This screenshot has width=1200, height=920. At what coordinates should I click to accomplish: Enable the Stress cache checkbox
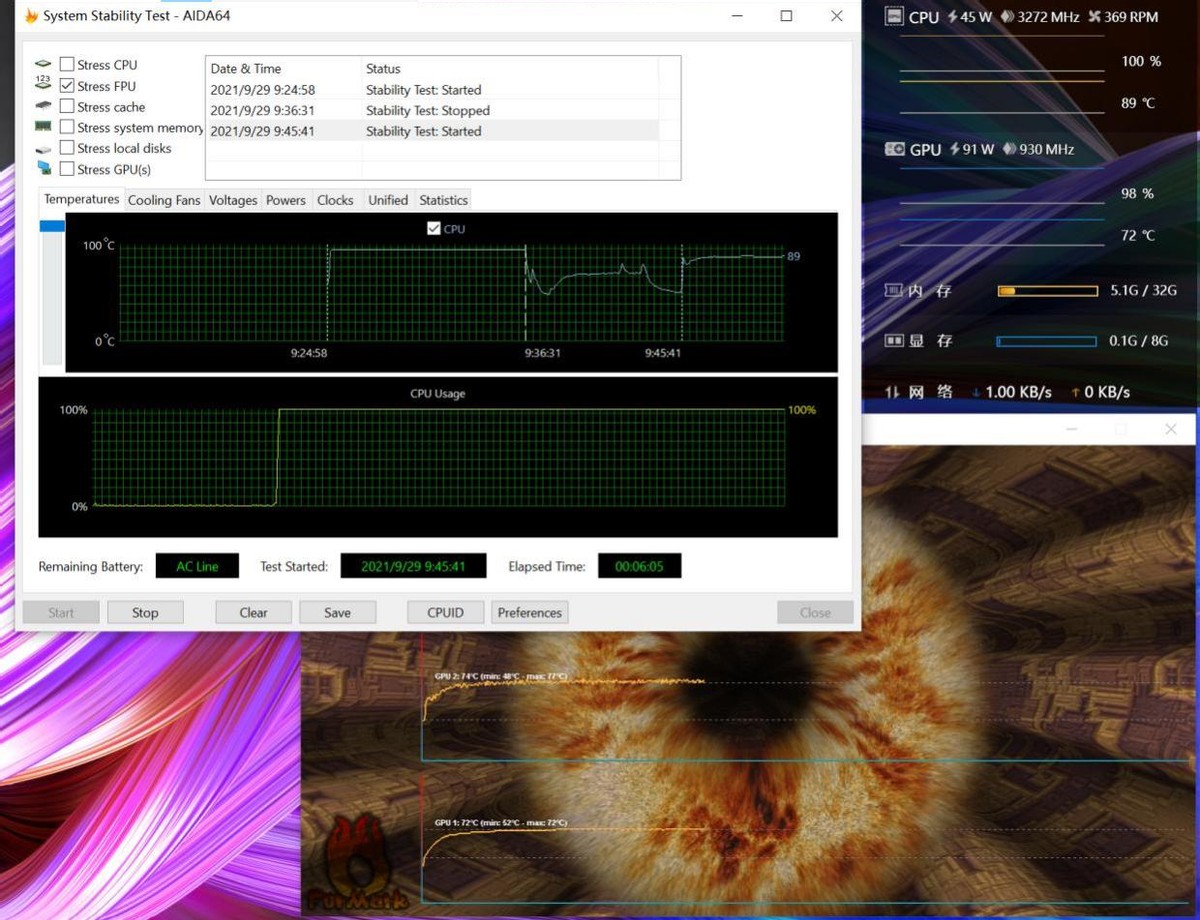point(67,106)
